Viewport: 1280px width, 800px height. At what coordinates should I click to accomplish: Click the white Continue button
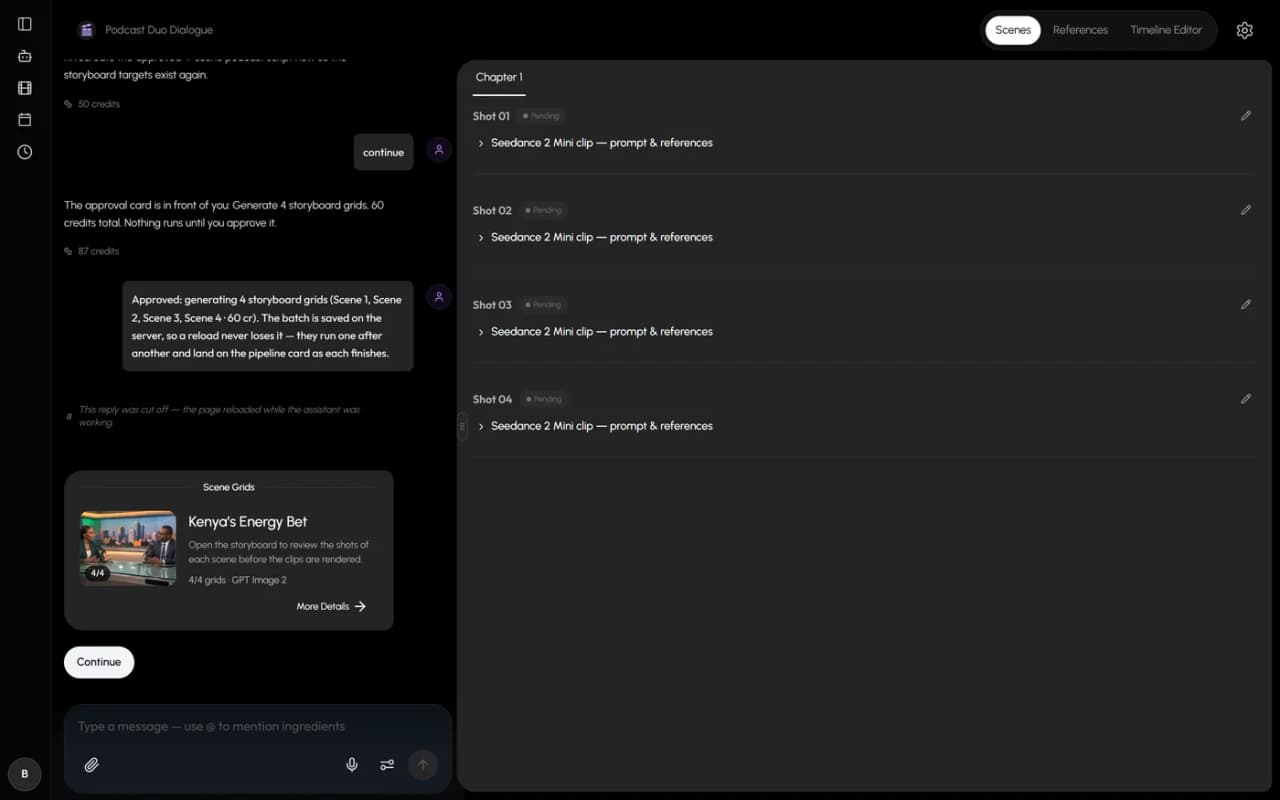click(x=99, y=662)
